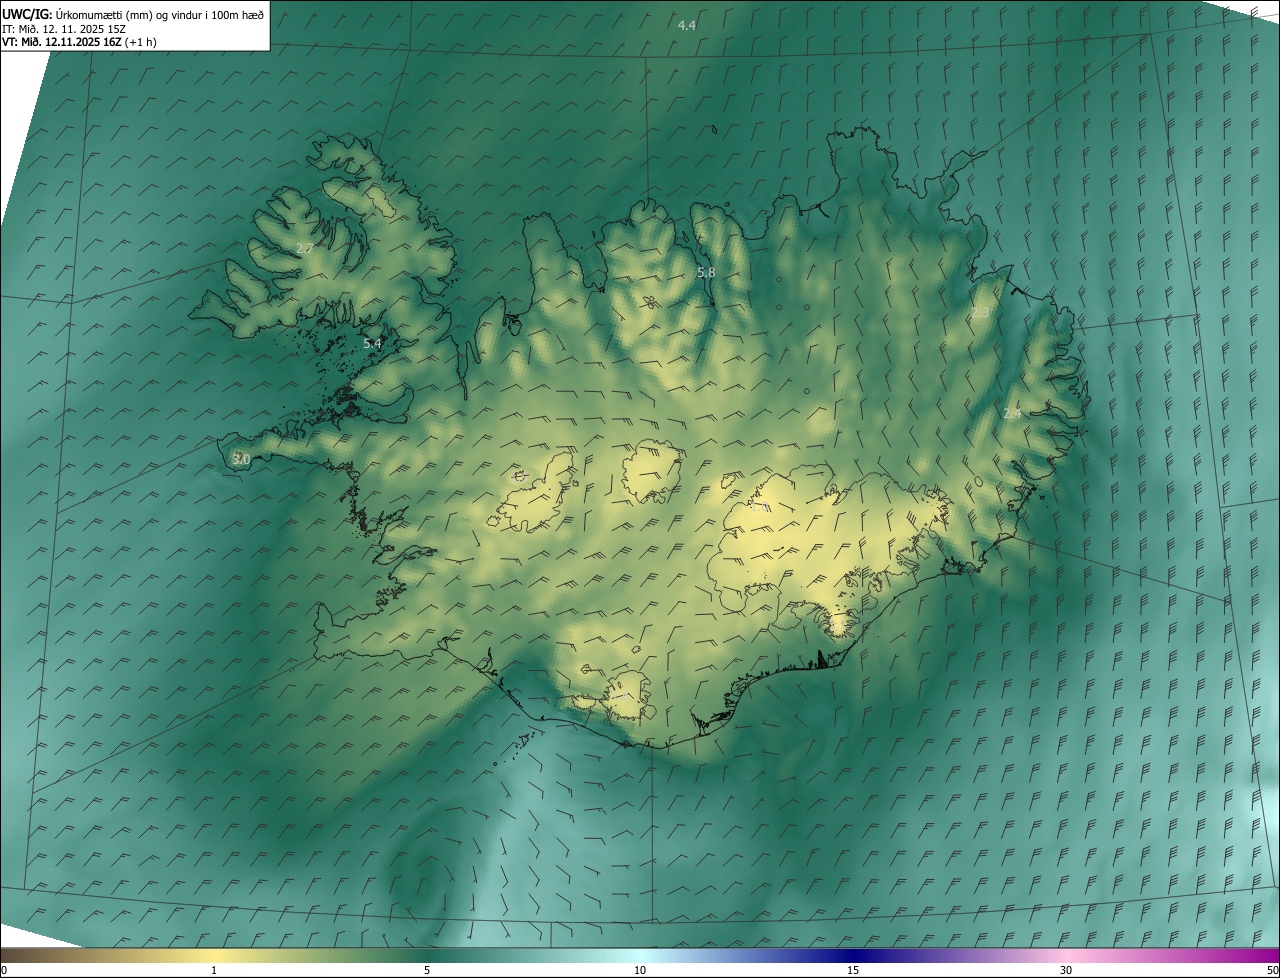
Task: Click the valid time line 'VT: Mið. 12.11.2025 16Z'
Action: (x=79, y=42)
